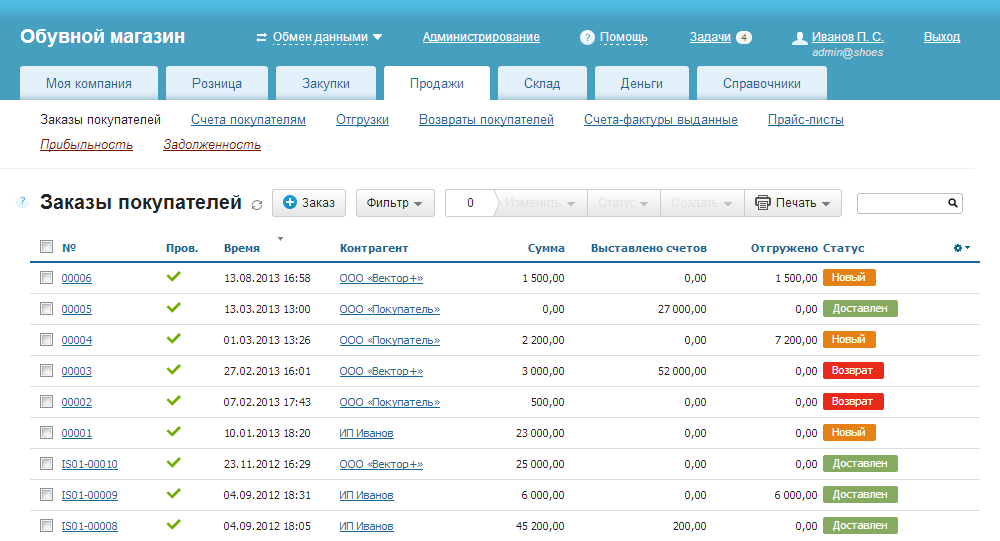1000x541 pixels.
Task: Click the sort arrow above Время column
Action: (x=280, y=239)
